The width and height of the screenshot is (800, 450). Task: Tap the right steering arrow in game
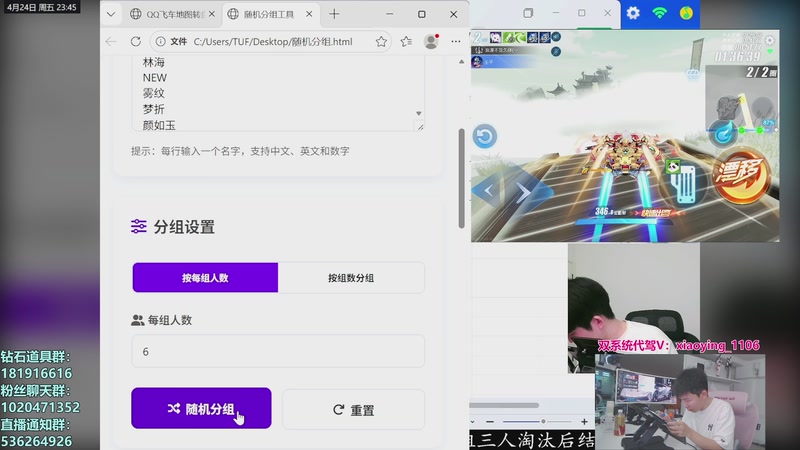(524, 192)
